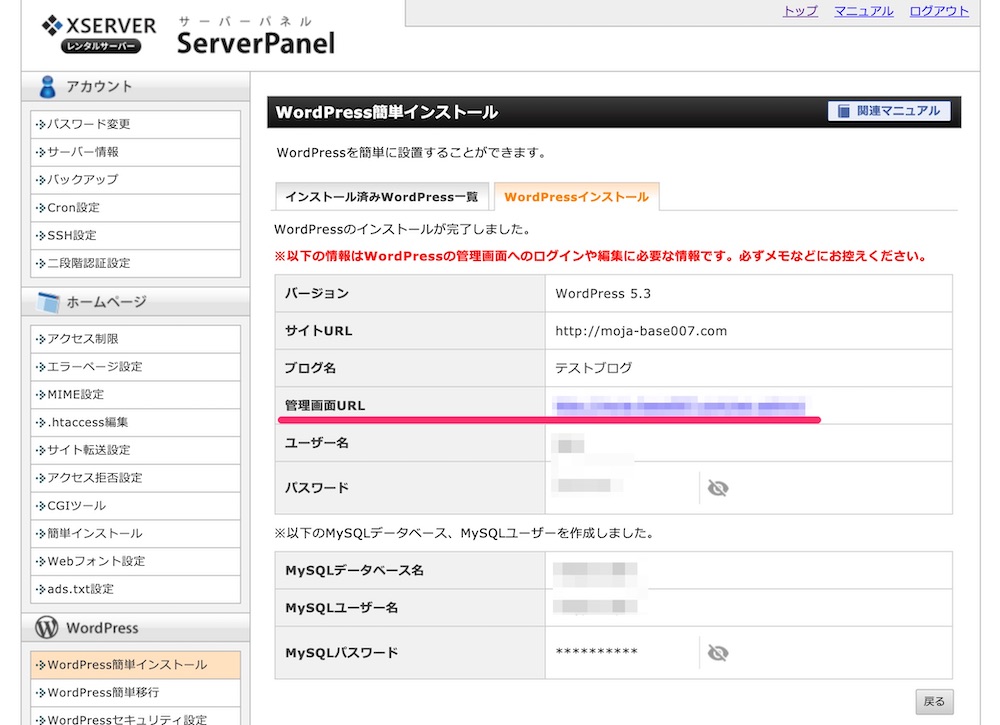
Task: Open サイト転送設定 menu item
Action: (x=135, y=450)
